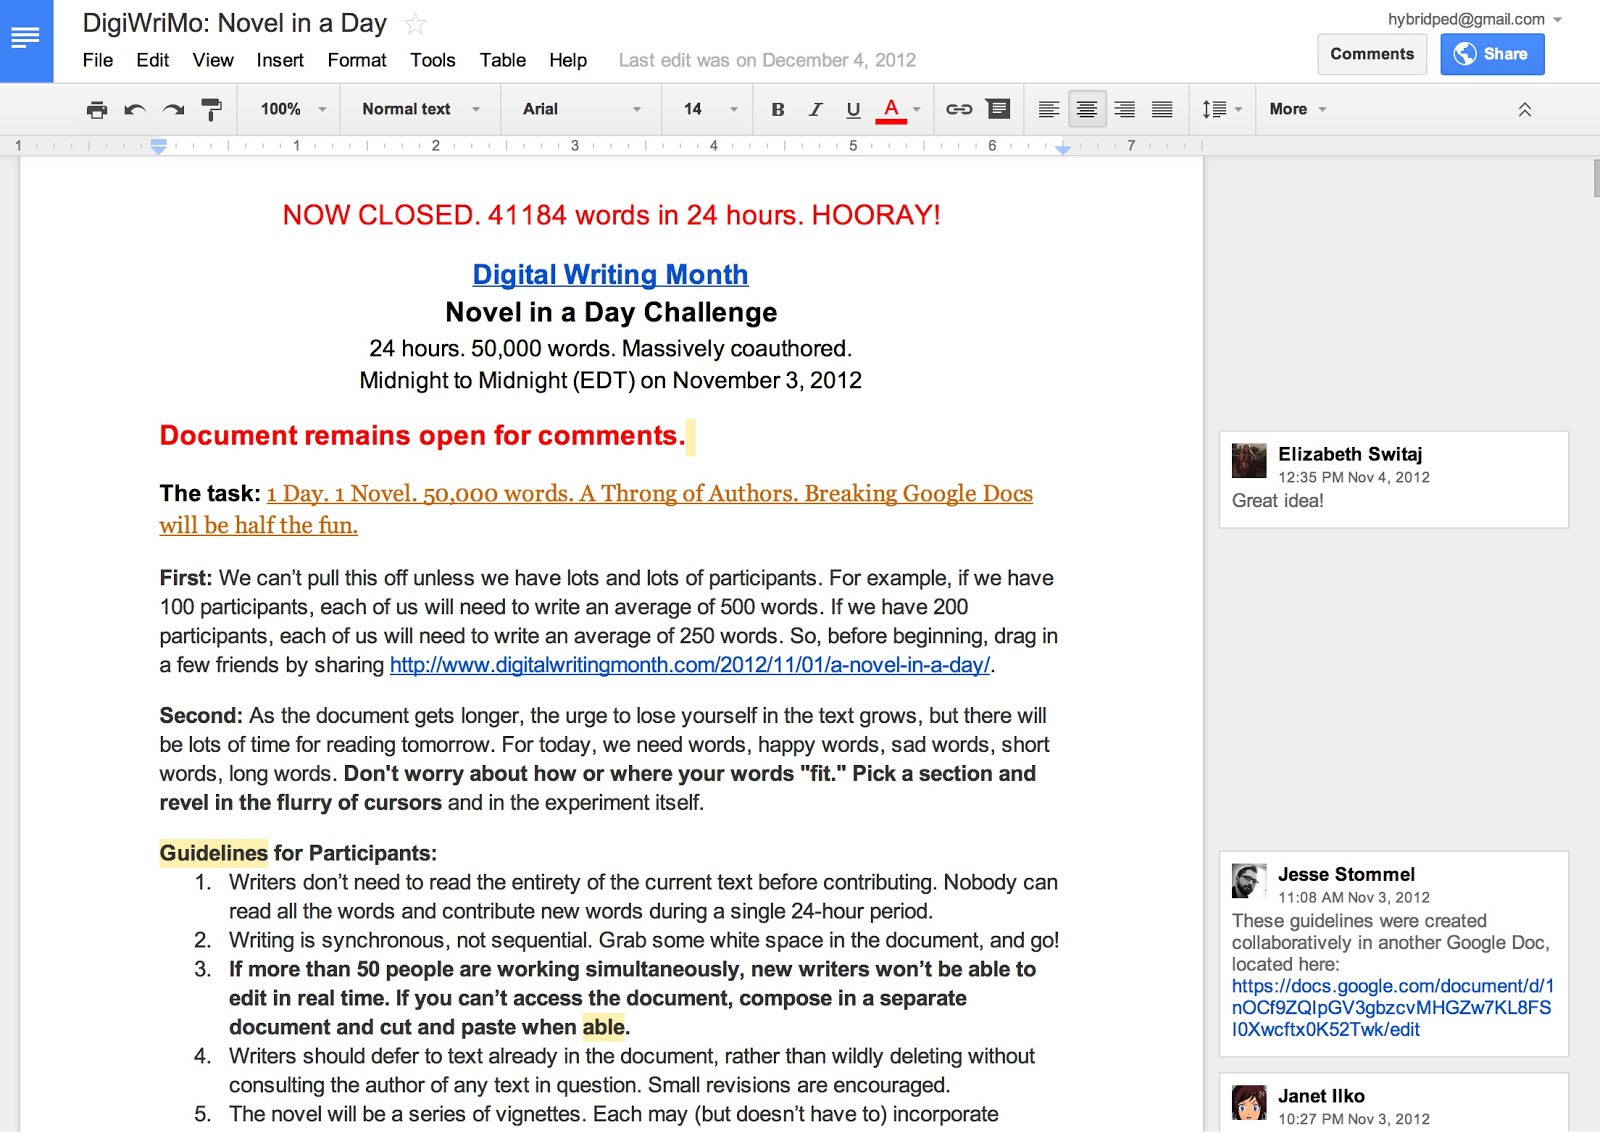
Task: Select the Paint format tool
Action: (212, 109)
